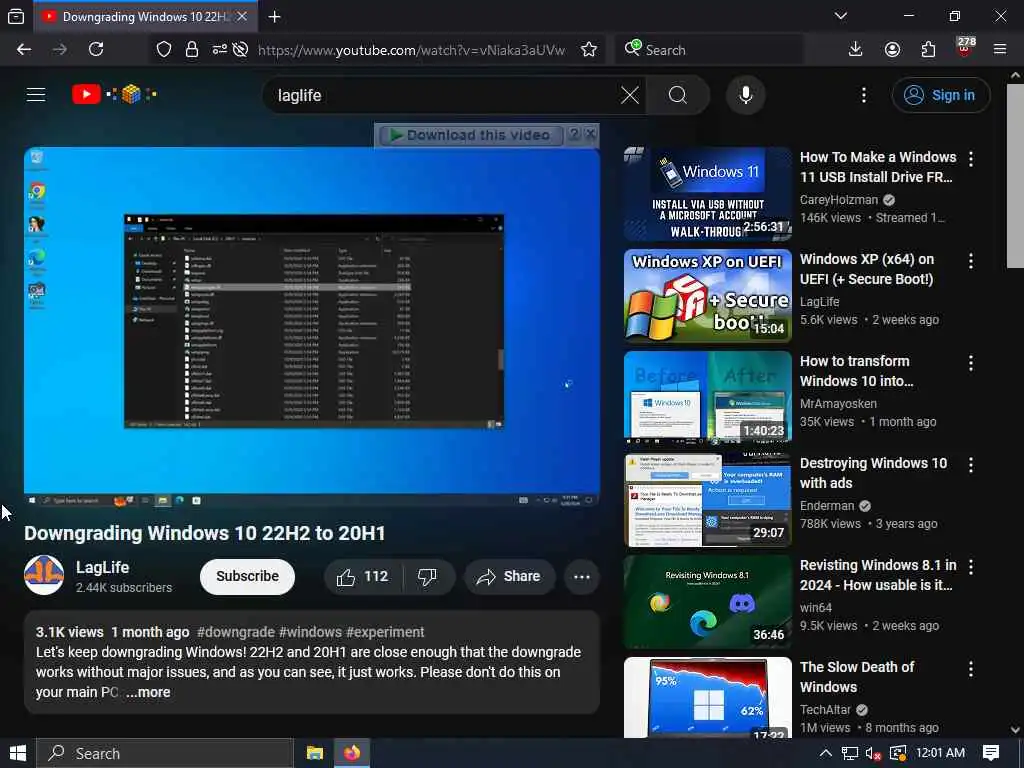Open extensions puzzle icon
Image resolution: width=1024 pixels, height=768 pixels.
[x=928, y=50]
